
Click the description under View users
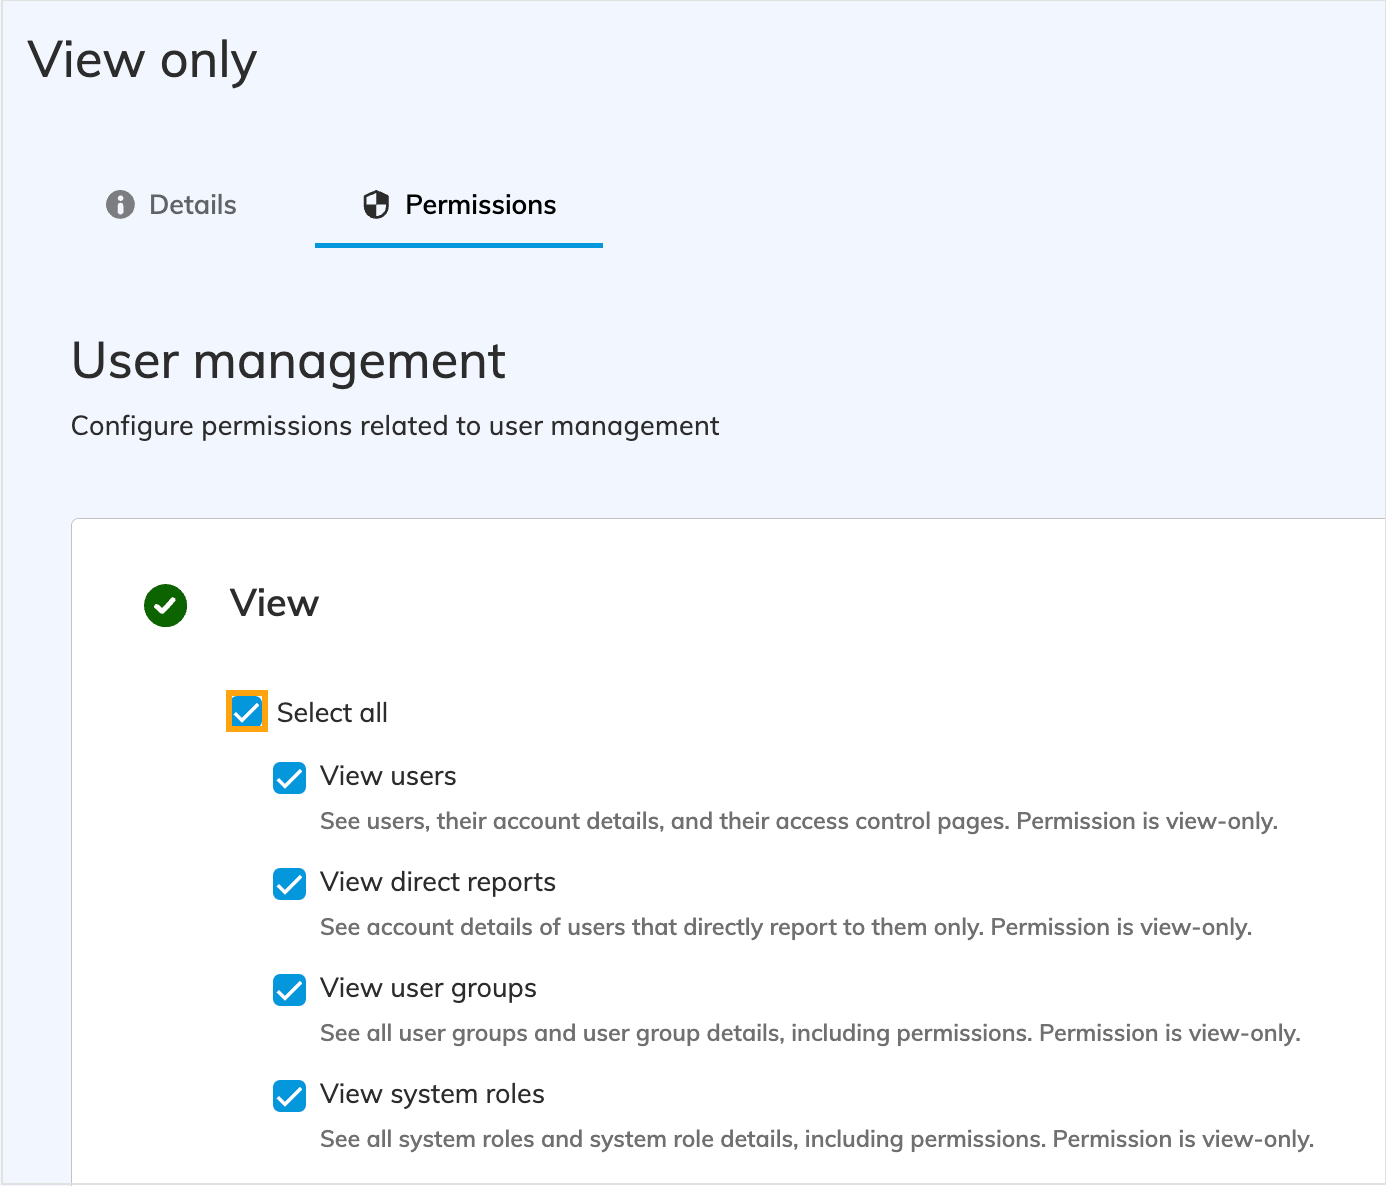click(x=798, y=820)
